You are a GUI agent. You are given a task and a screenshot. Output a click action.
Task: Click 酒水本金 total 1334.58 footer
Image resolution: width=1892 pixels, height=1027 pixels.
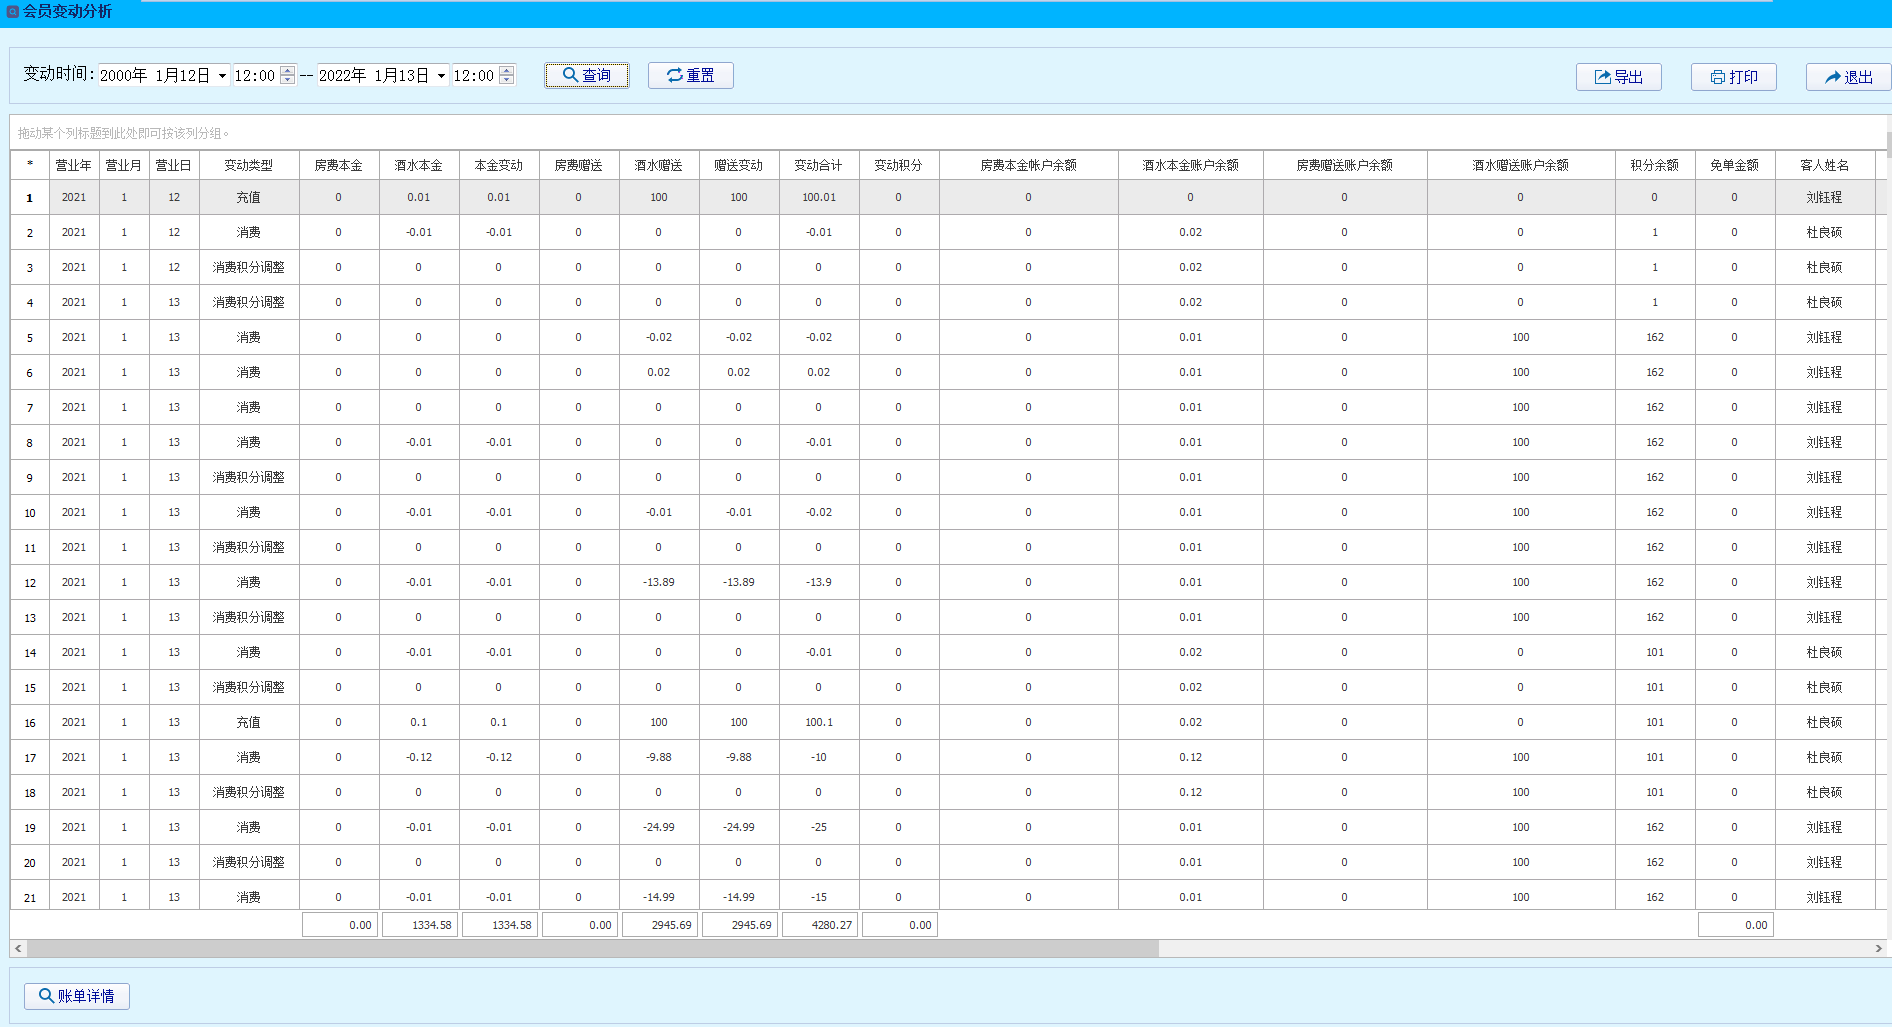coord(419,925)
